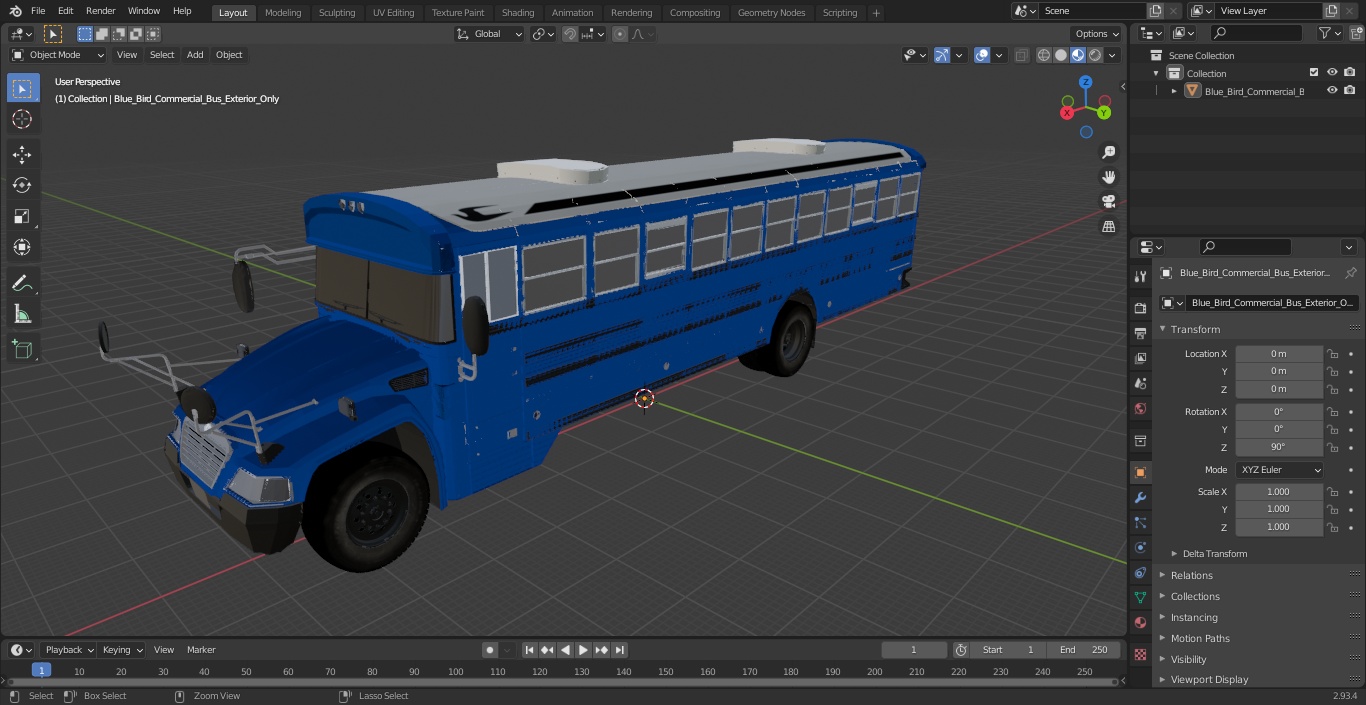The image size is (1366, 705).
Task: Open the Scene properties tab
Action: click(1140, 383)
